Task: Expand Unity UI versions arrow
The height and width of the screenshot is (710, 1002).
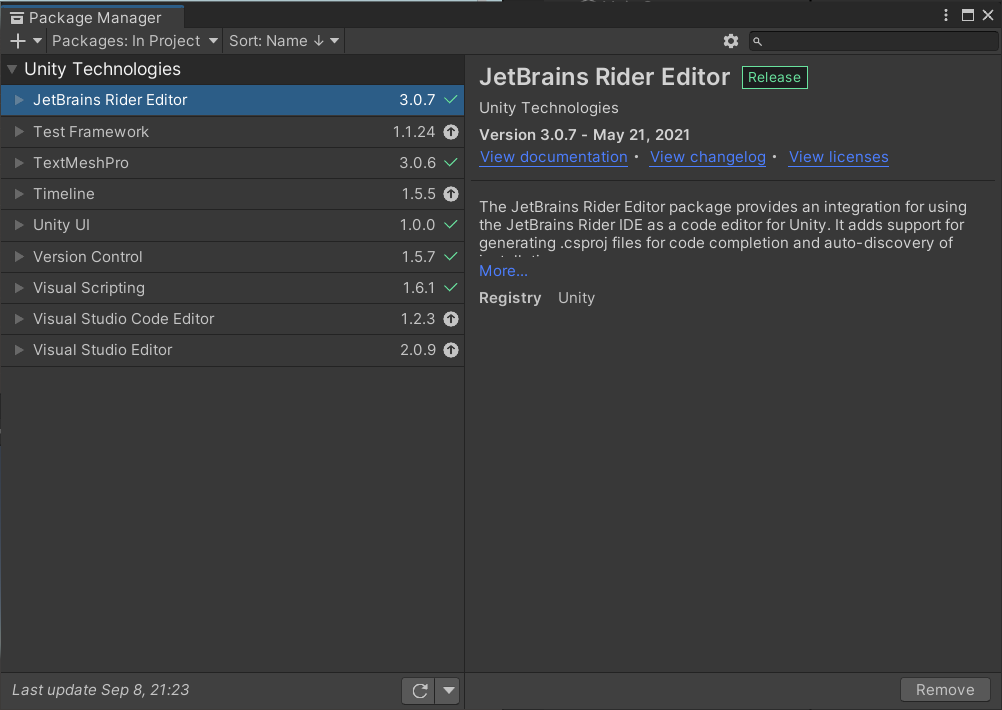Action: coord(19,225)
